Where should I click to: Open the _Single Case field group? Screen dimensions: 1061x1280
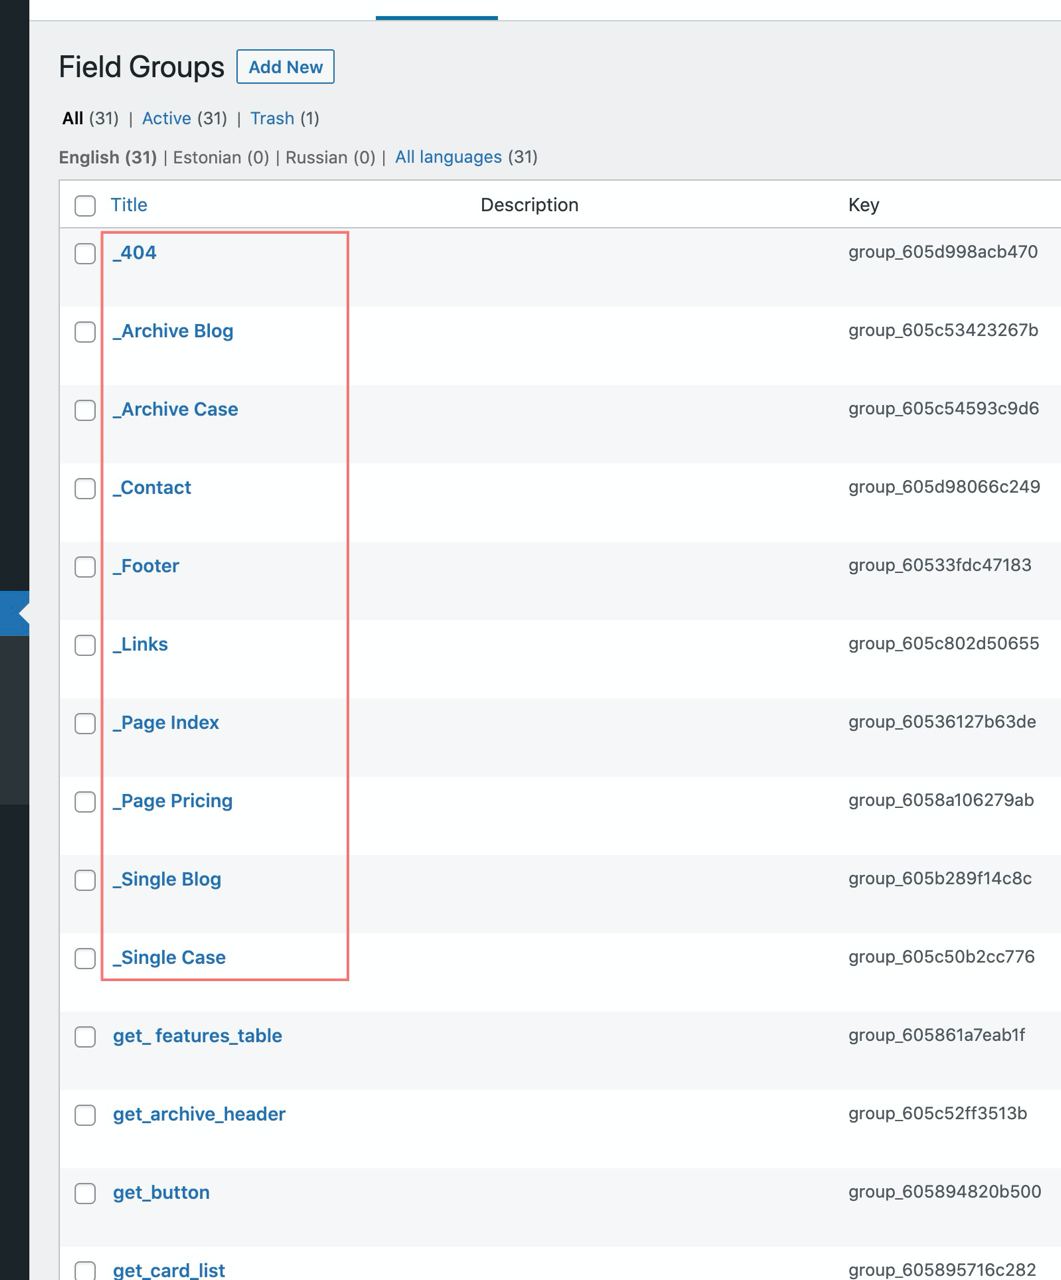tap(170, 958)
